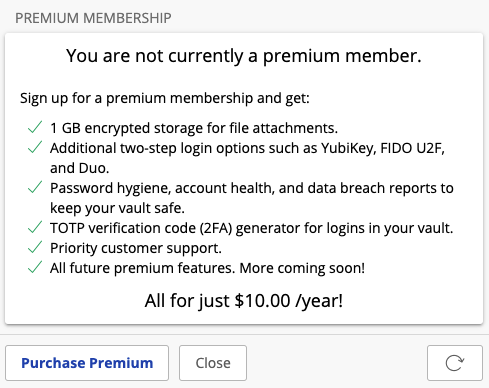Click the checkmark beside All future premium features

(35, 267)
